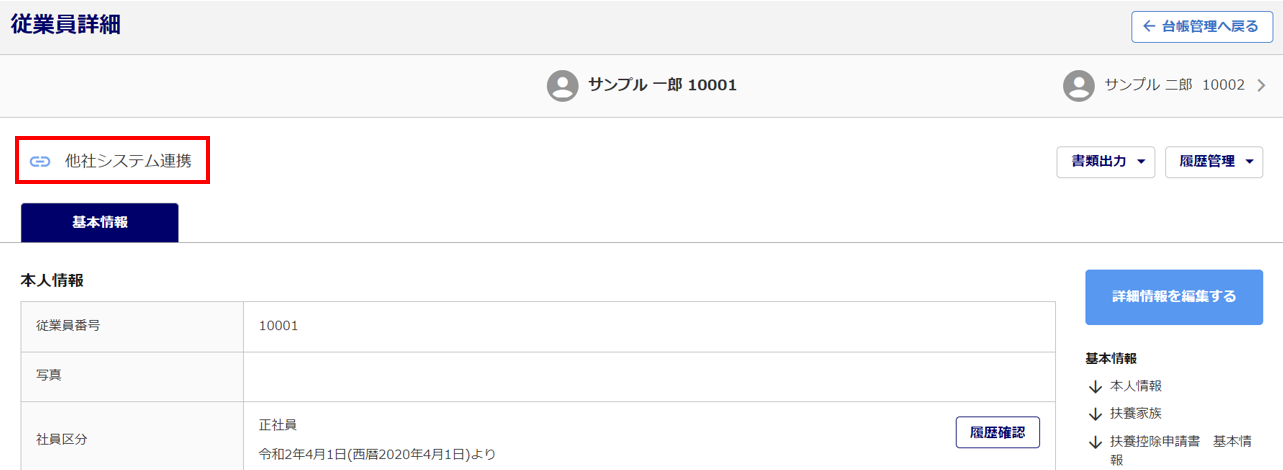Click the chain link icon beside 他社システム連携
This screenshot has width=1283, height=470.
[40, 161]
